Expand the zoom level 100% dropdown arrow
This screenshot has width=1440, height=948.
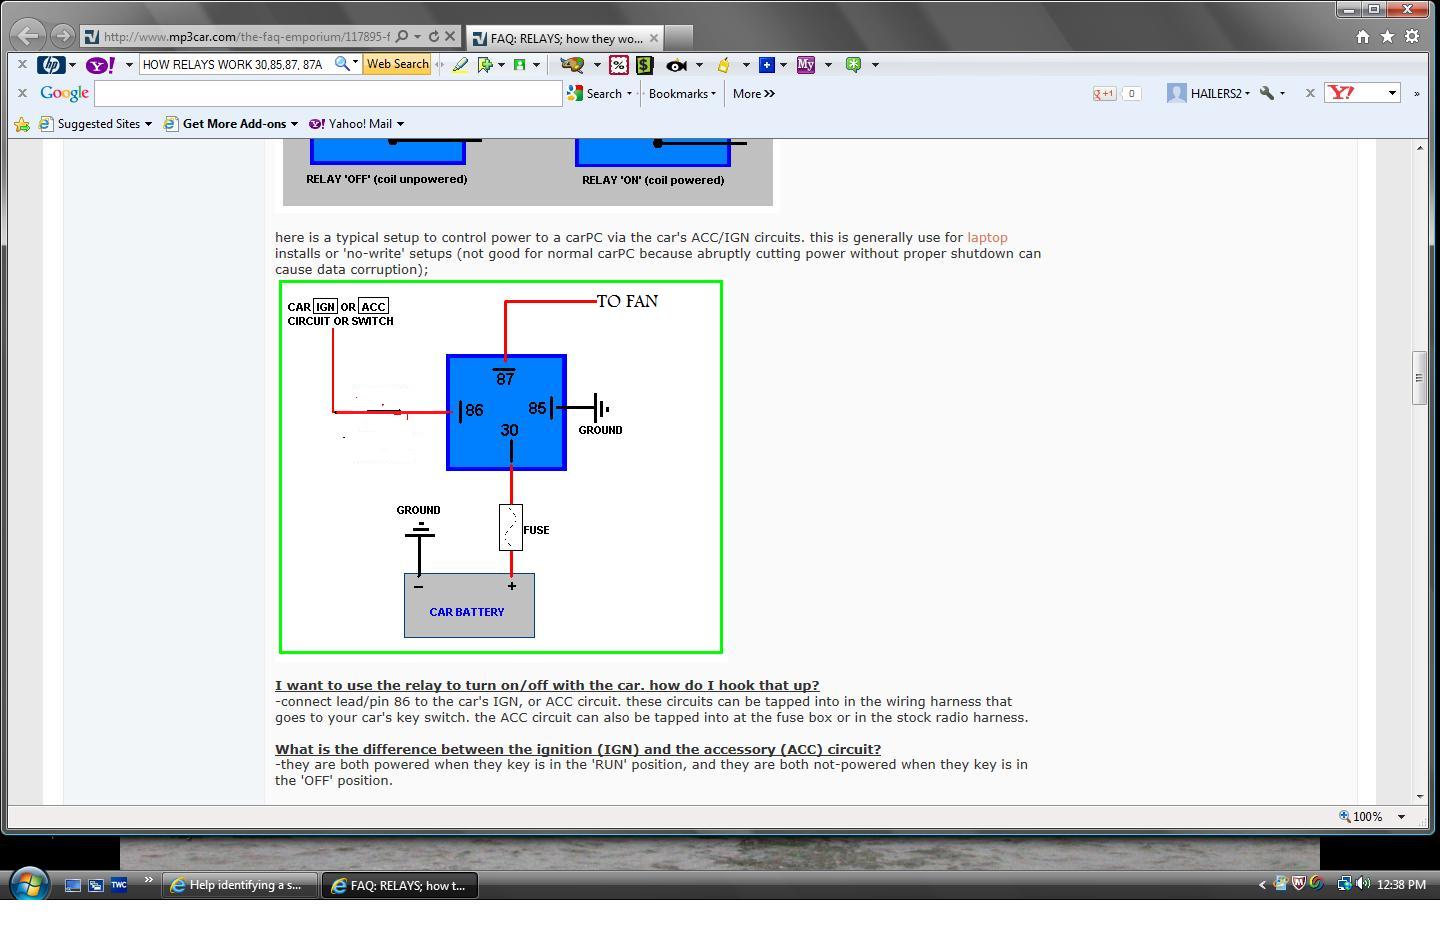pos(1401,817)
